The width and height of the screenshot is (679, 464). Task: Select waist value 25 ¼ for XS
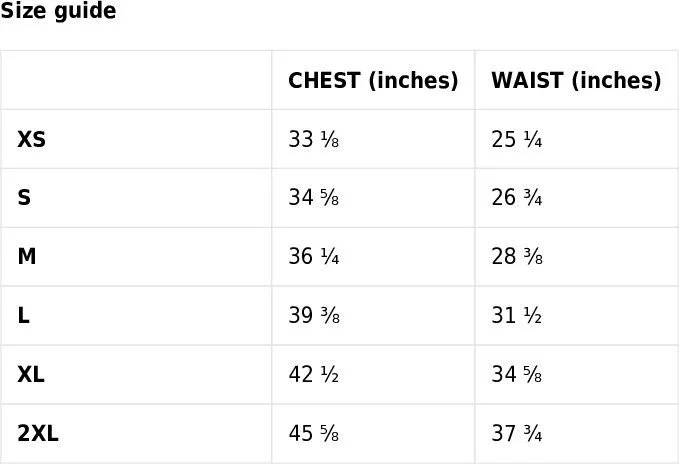pyautogui.click(x=517, y=139)
